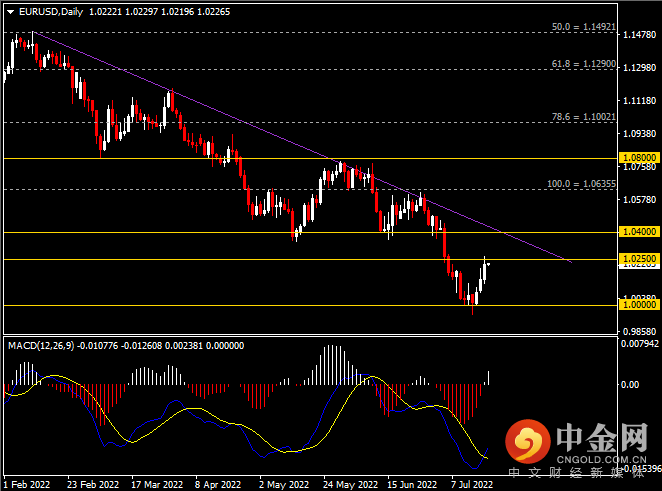Click the 24 May 2022 date marker
Viewport: 662px width, 491px height.
pyautogui.click(x=350, y=484)
